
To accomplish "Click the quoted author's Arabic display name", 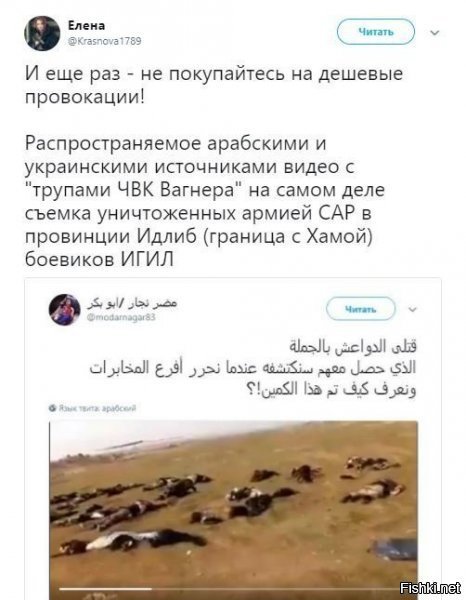I will click(132, 304).
